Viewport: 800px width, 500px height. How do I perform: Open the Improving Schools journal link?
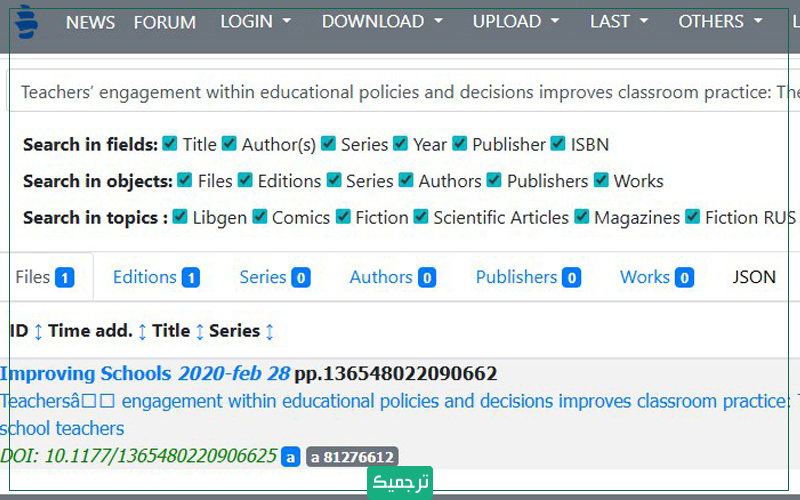[86, 374]
